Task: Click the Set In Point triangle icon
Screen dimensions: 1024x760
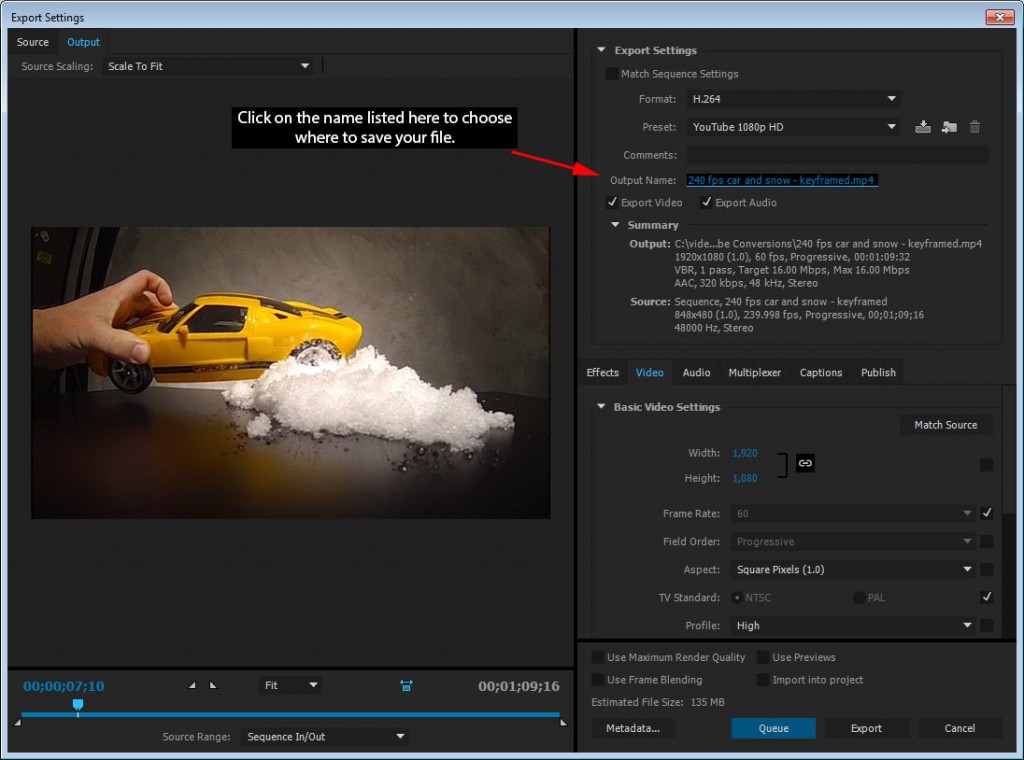Action: click(x=193, y=685)
